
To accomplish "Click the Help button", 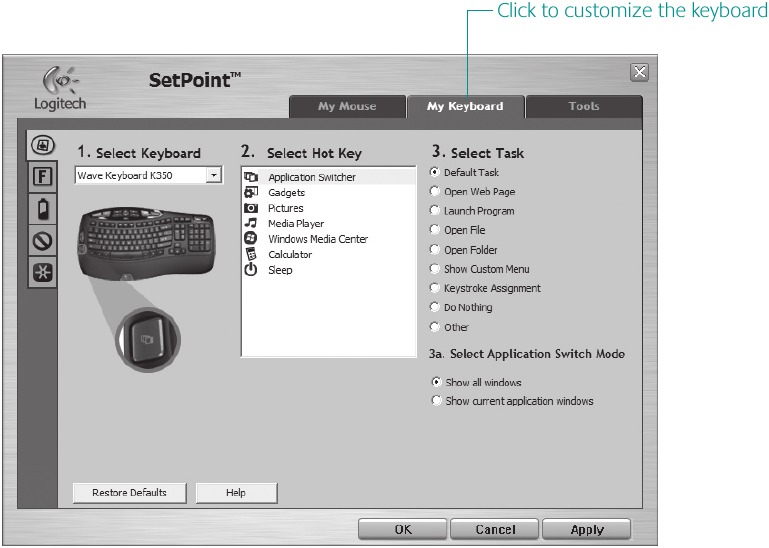I will (x=236, y=493).
